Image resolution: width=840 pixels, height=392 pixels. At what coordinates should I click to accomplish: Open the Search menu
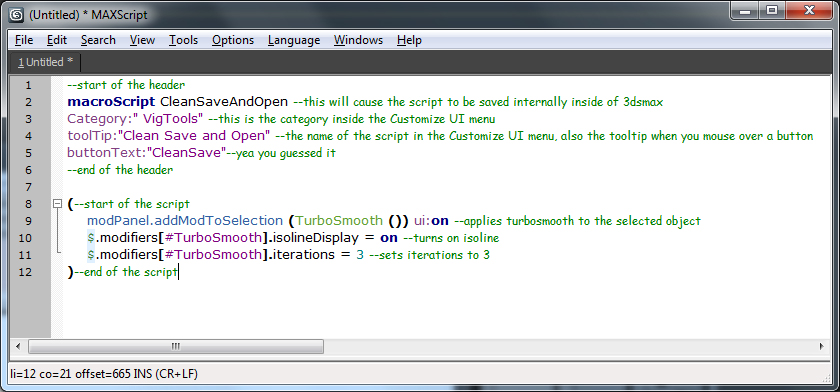[98, 40]
